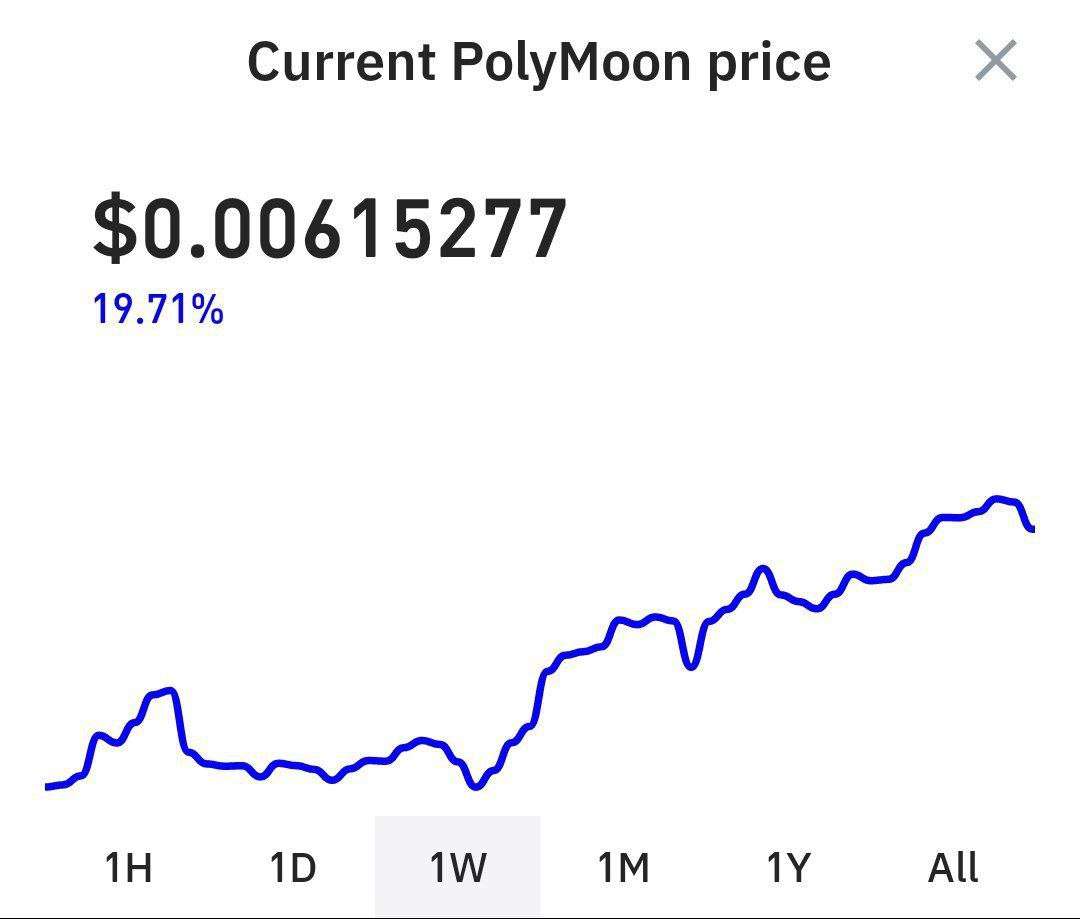Select the highlighted 1W range tab

[x=457, y=866]
